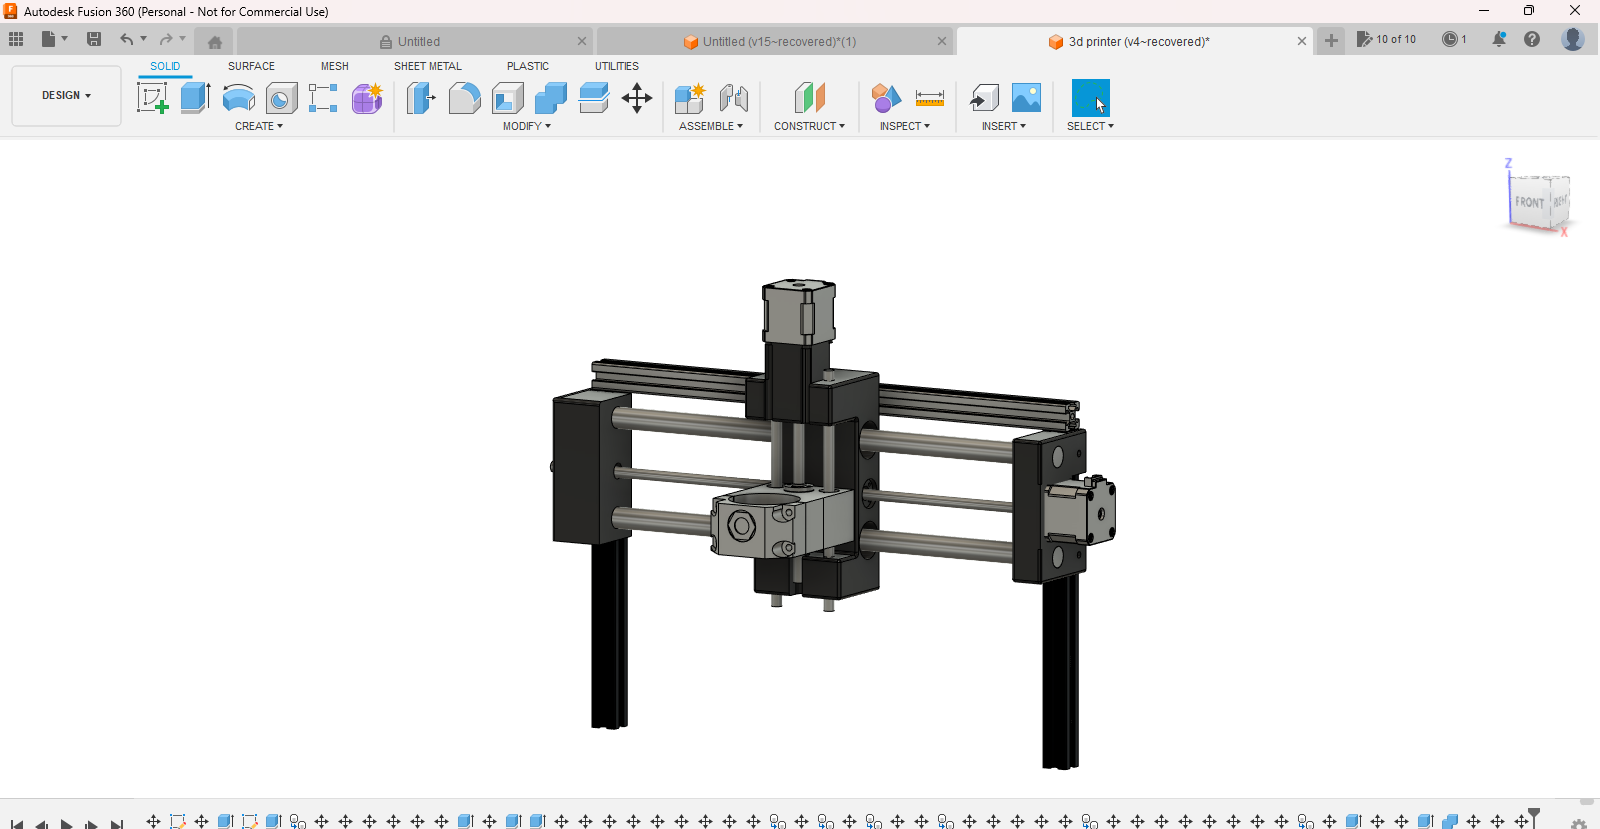Jump timeline to the beginning
Image resolution: width=1600 pixels, height=829 pixels.
click(17, 823)
